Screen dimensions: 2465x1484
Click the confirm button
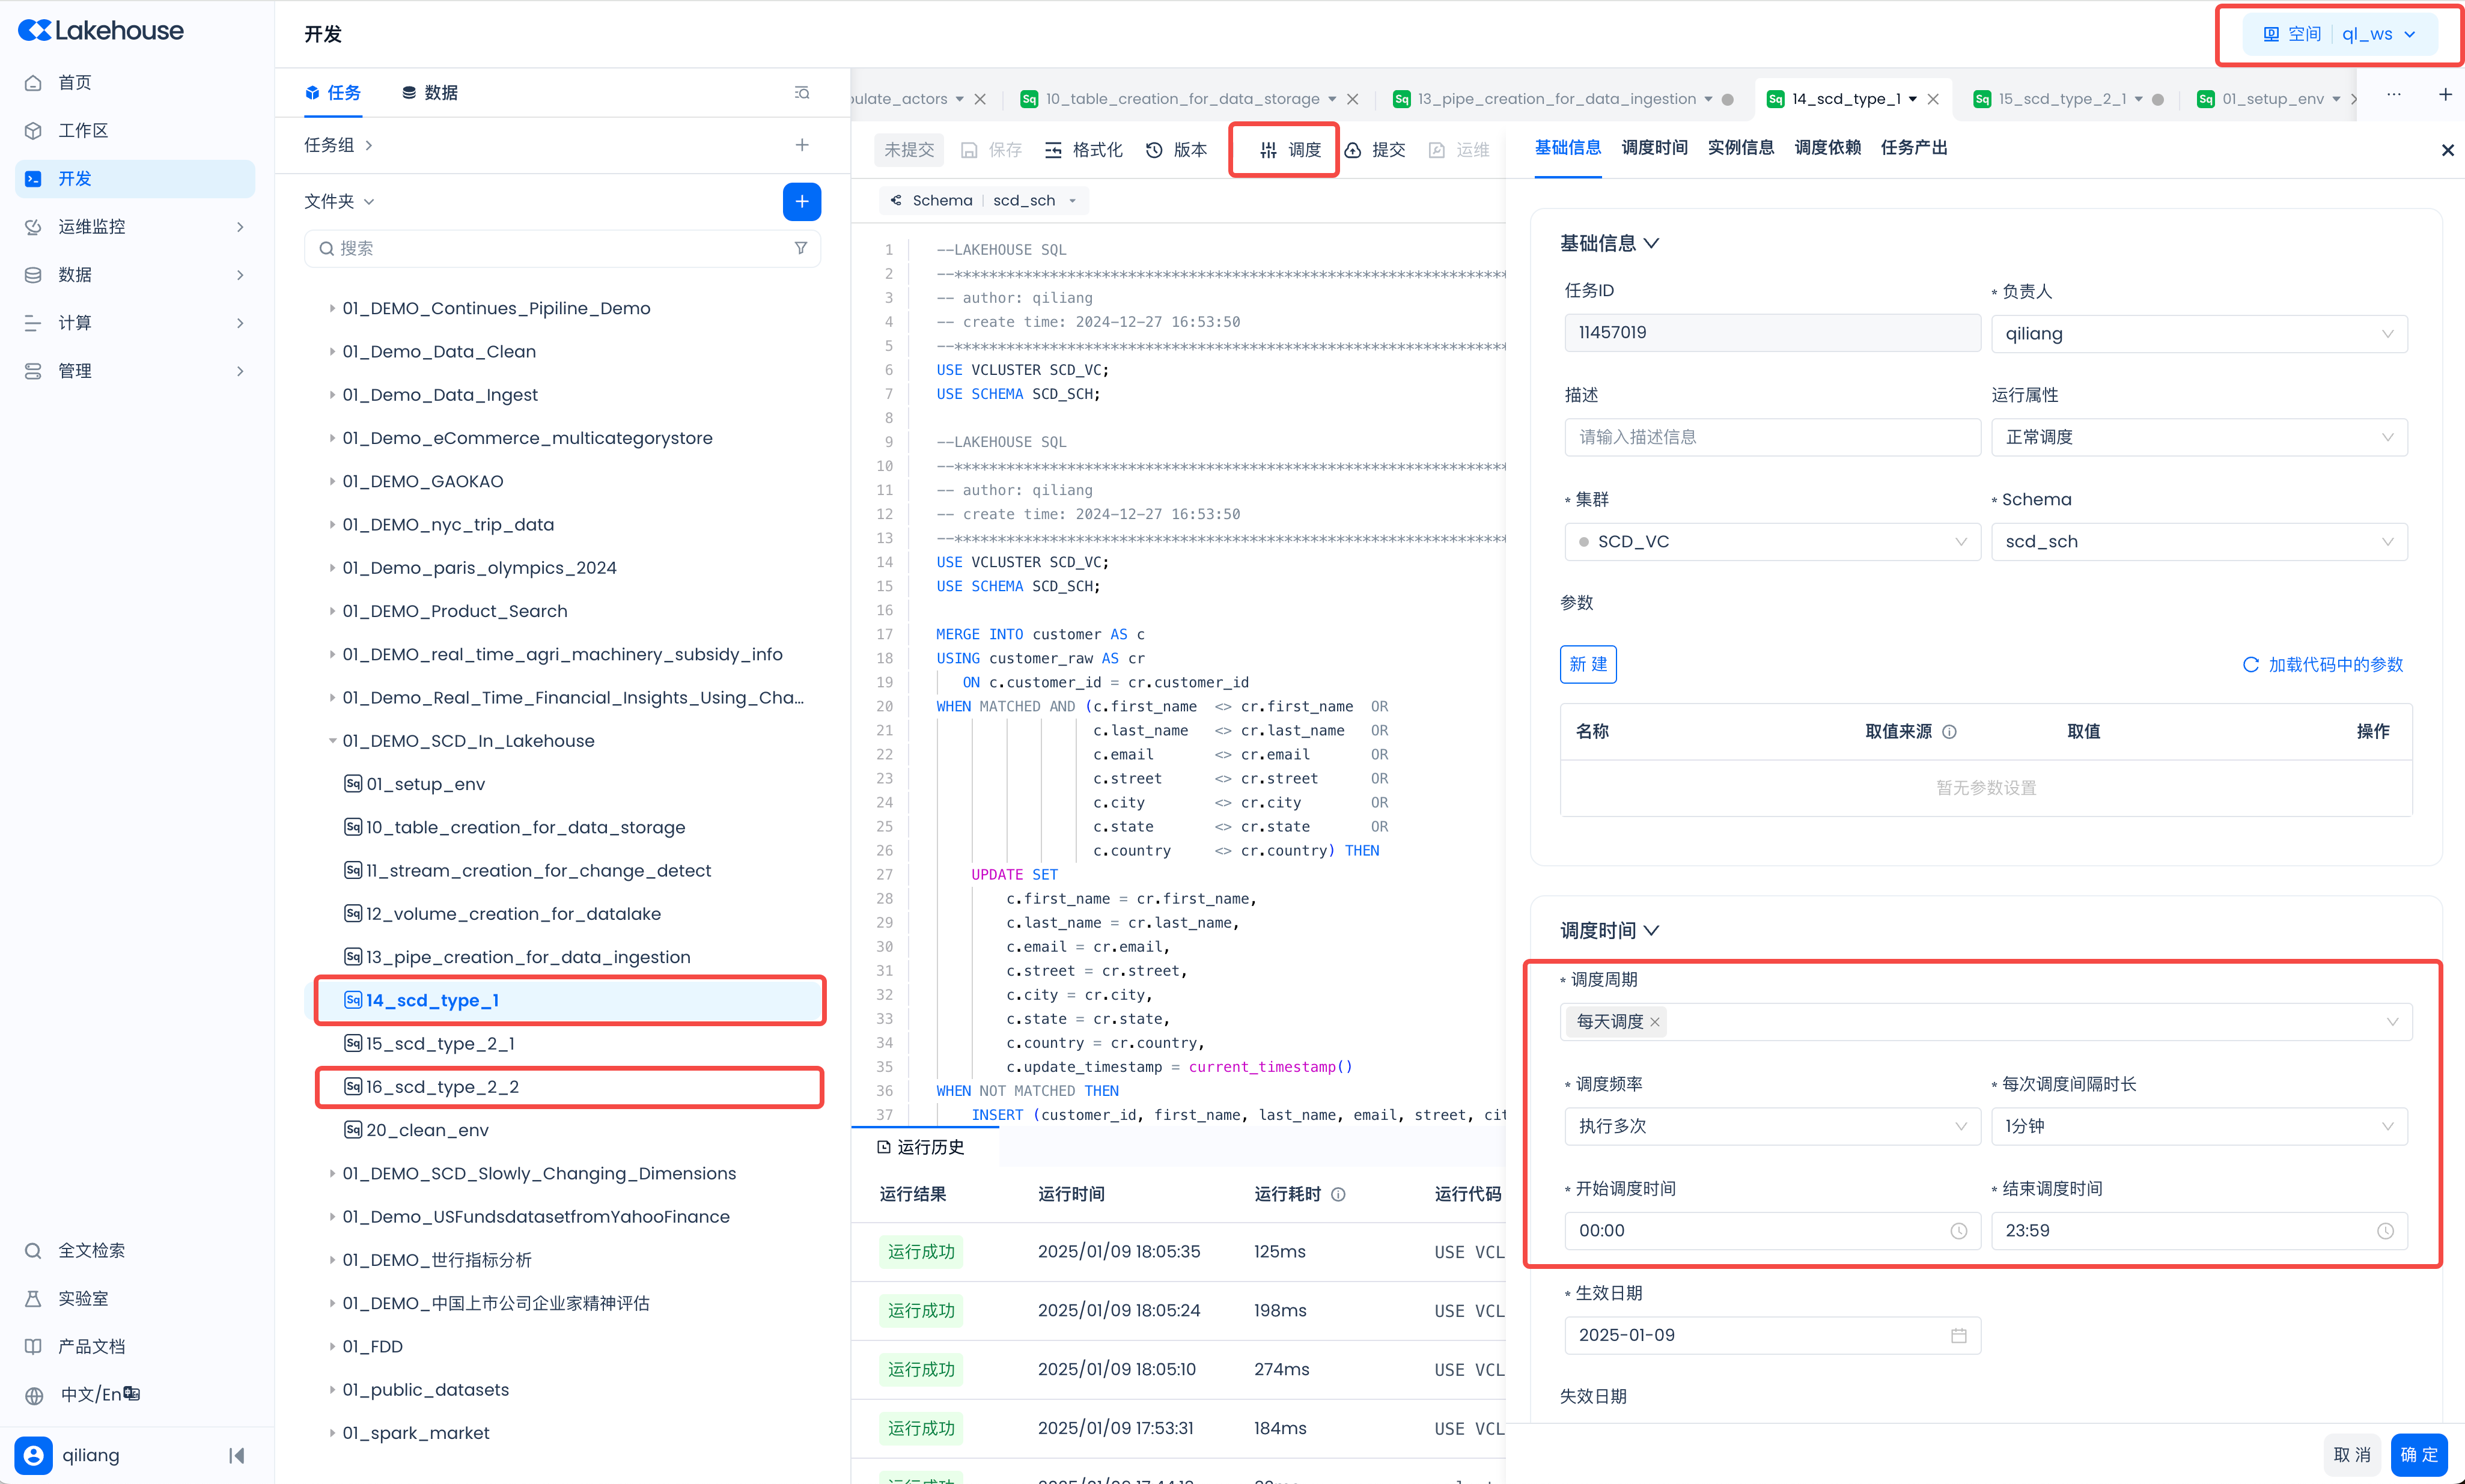click(2418, 1454)
